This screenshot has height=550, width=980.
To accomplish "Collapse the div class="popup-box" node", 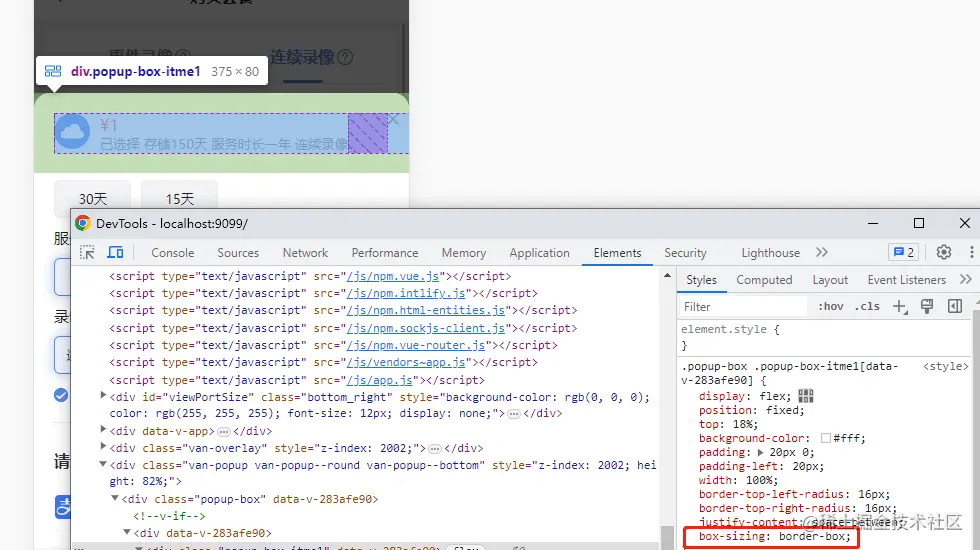I will [x=115, y=498].
